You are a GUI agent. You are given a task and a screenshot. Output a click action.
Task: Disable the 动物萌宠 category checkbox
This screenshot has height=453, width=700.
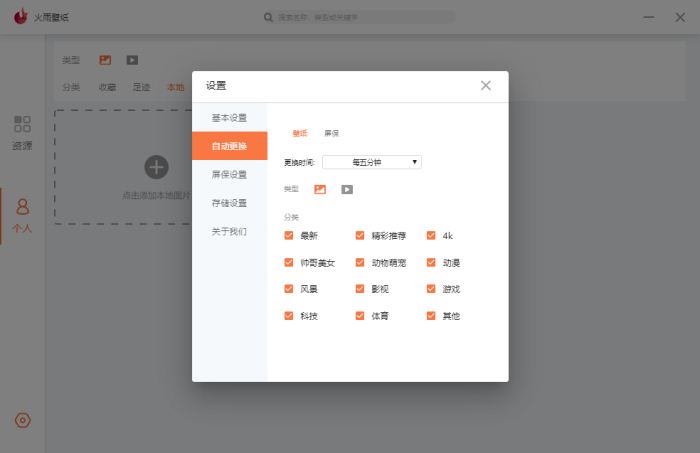click(360, 263)
